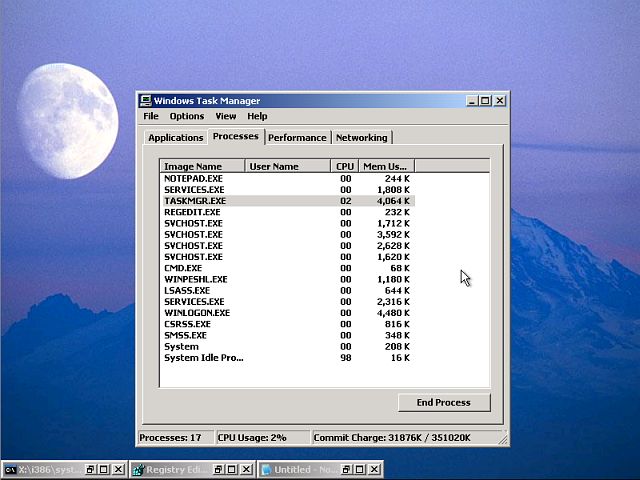Image resolution: width=640 pixels, height=480 pixels.
Task: Sort processes by CPU column header
Action: (344, 166)
